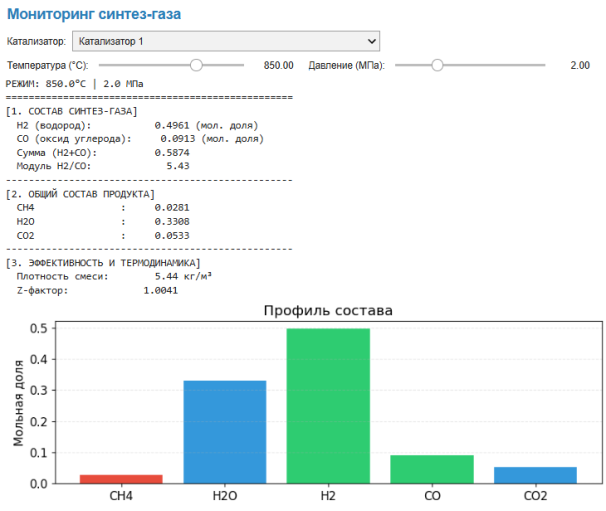This screenshot has width=606, height=511.
Task: Select the temperature value 850.00
Action: point(278,65)
